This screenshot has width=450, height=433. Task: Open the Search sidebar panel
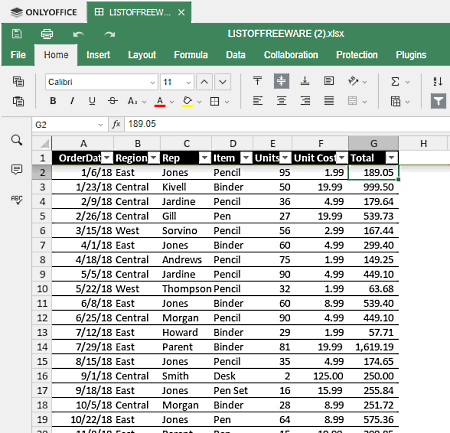(16, 140)
